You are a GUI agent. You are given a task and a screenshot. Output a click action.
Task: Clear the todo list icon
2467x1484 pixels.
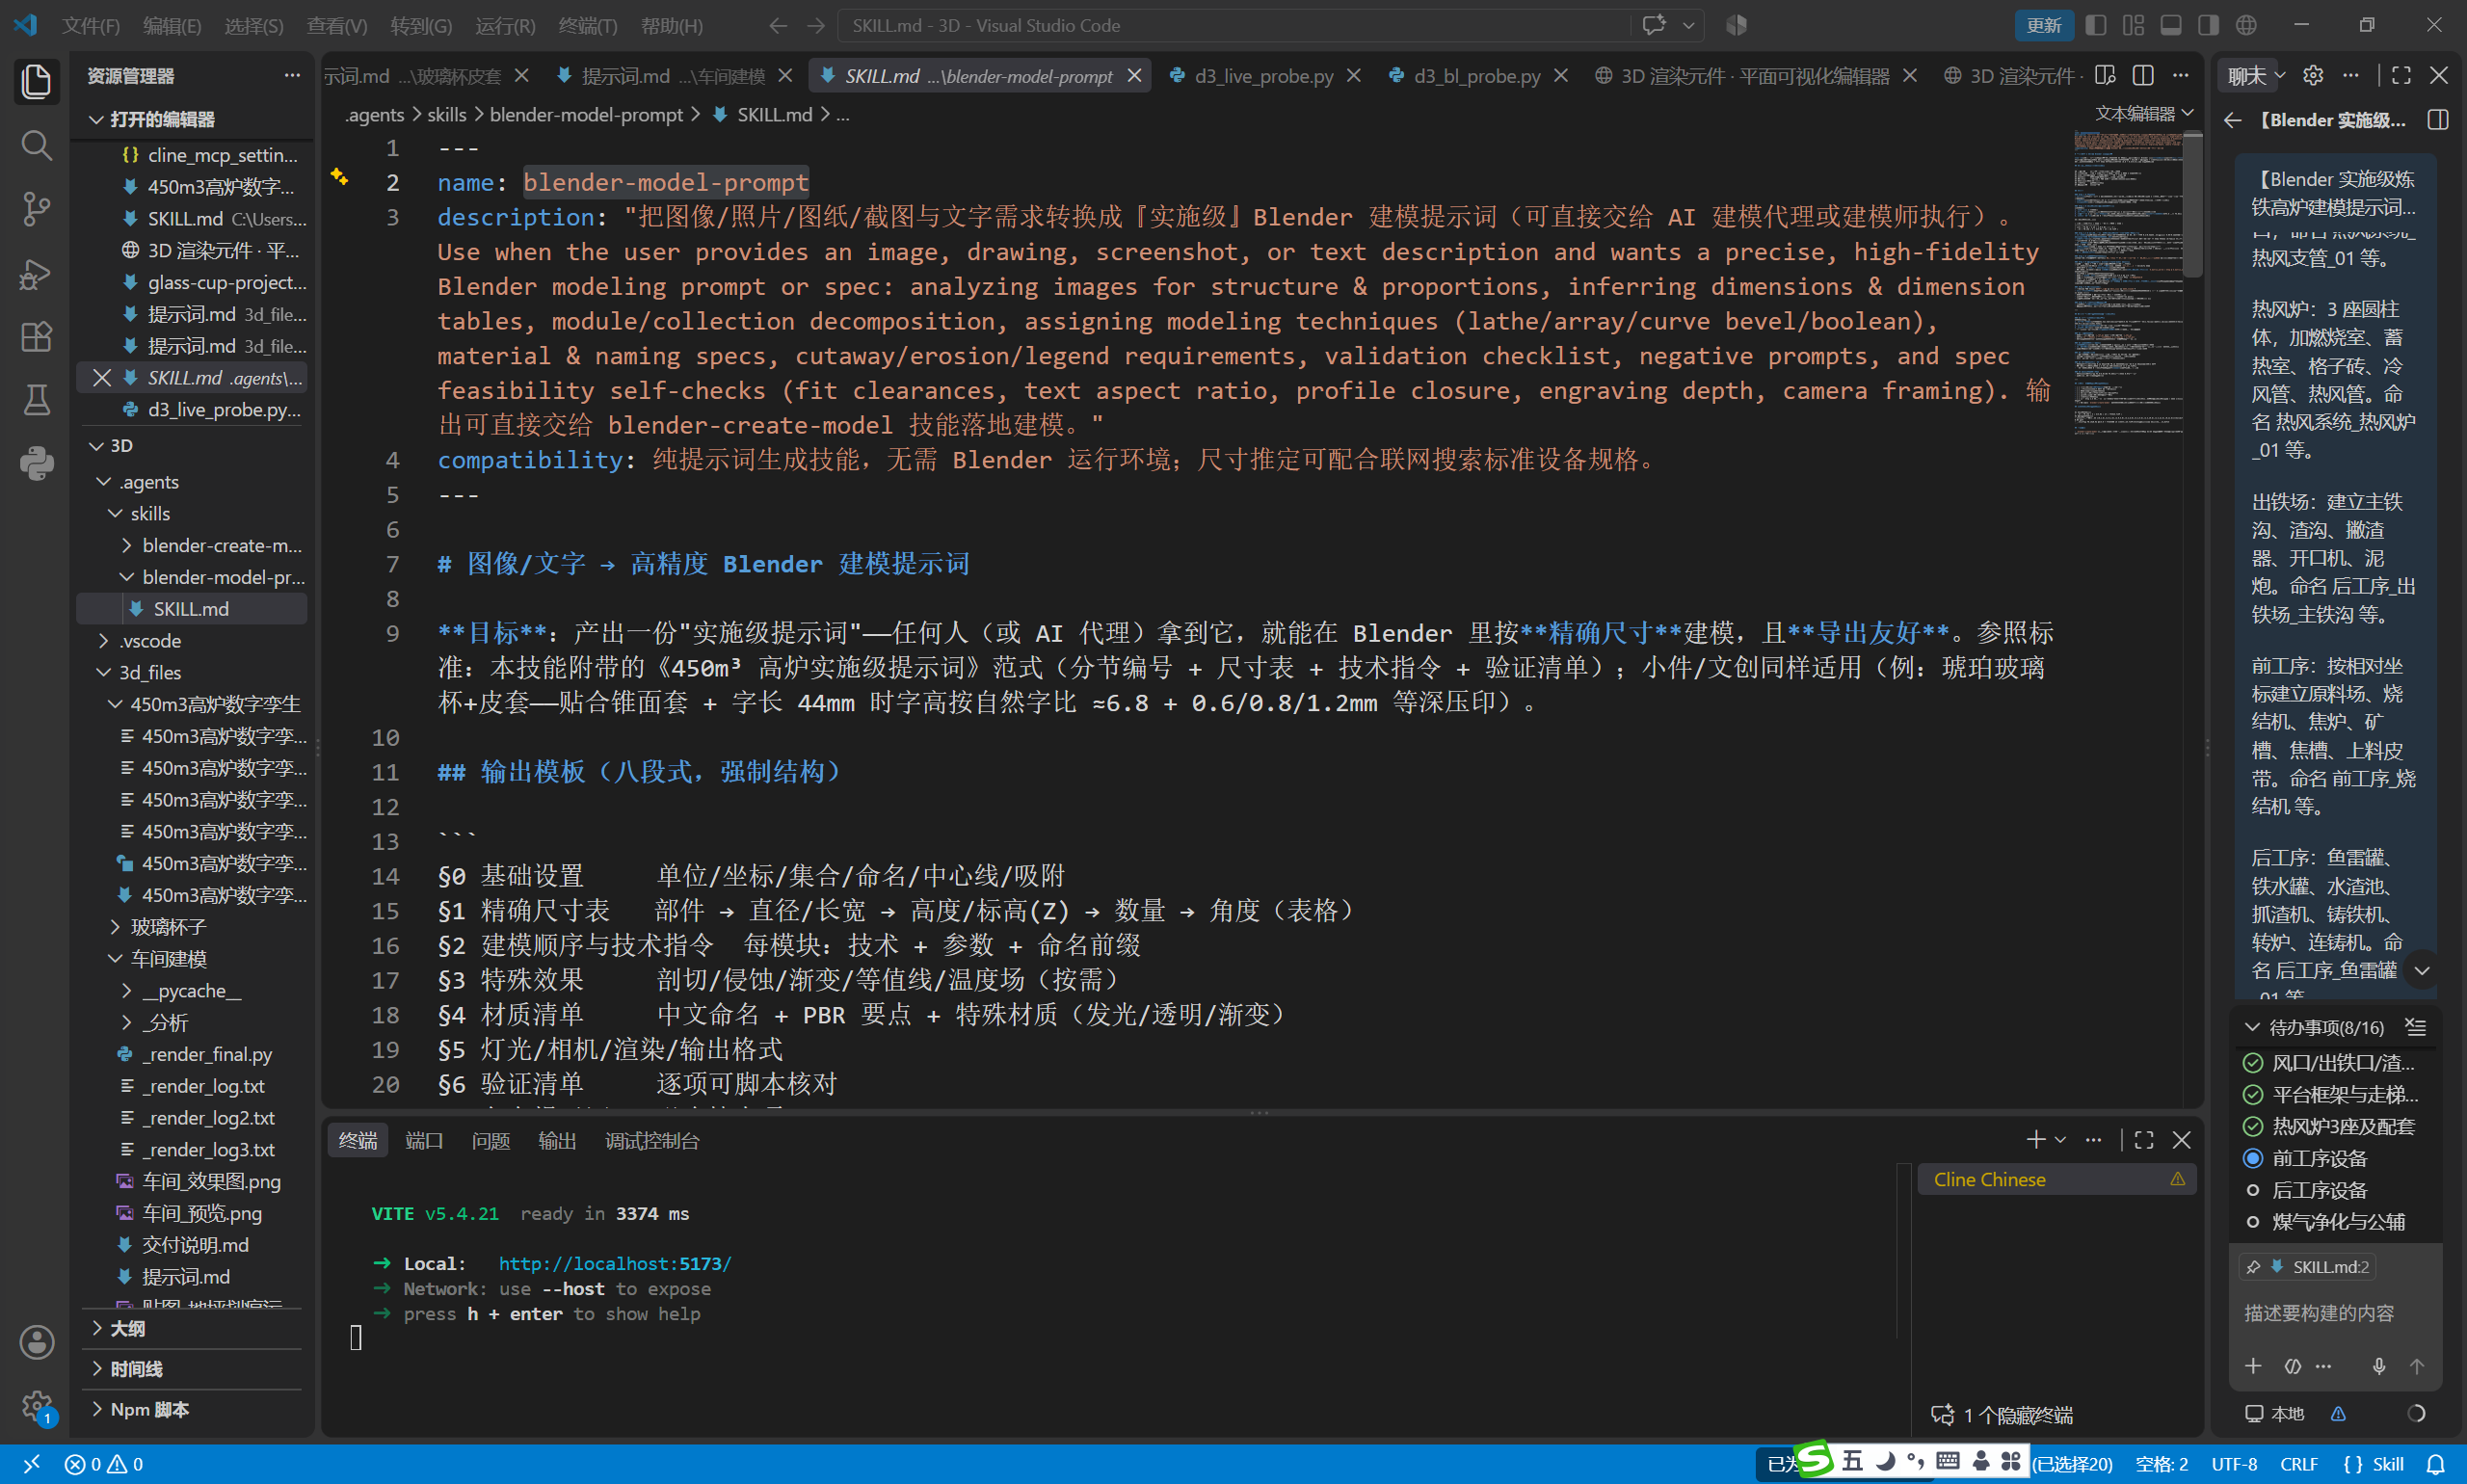(2416, 1027)
